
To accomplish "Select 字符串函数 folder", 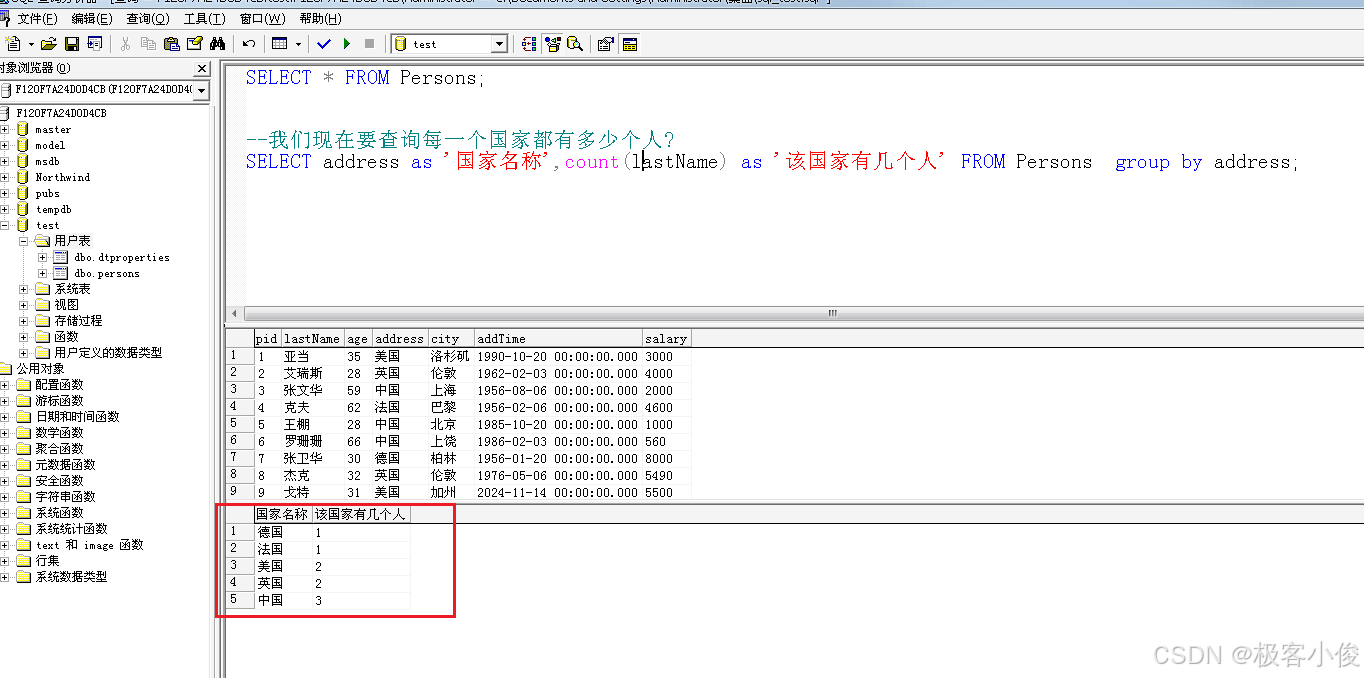I will 66,497.
